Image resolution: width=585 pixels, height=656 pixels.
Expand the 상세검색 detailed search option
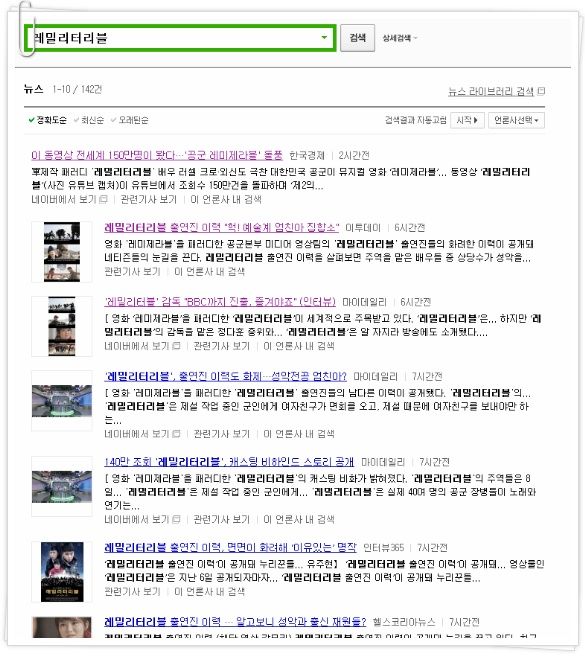tap(400, 38)
